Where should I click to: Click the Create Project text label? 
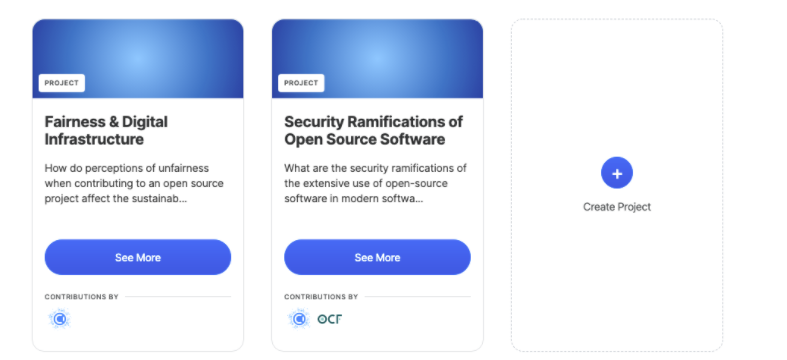pyautogui.click(x=616, y=207)
